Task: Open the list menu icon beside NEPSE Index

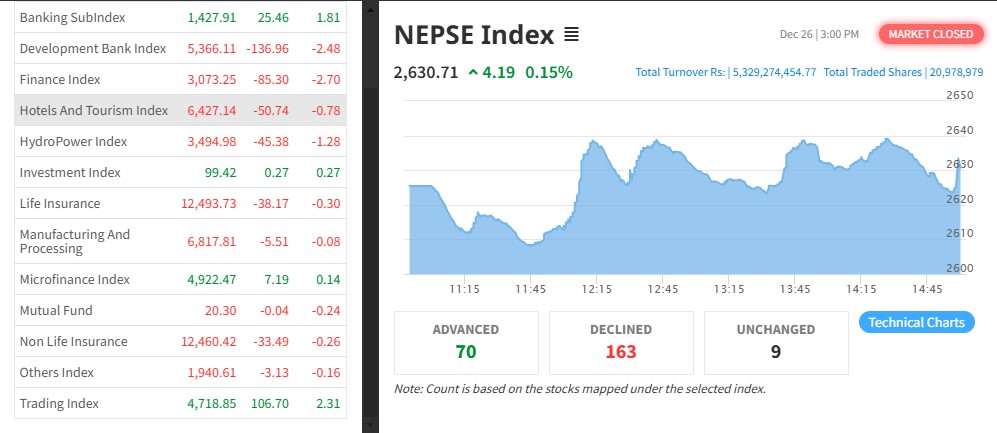Action: (571, 35)
